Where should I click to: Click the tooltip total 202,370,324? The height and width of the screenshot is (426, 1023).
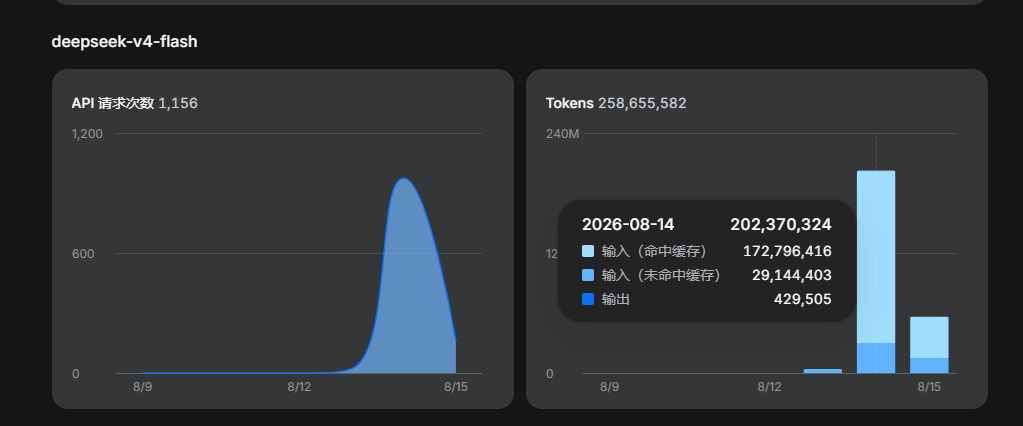pos(781,225)
